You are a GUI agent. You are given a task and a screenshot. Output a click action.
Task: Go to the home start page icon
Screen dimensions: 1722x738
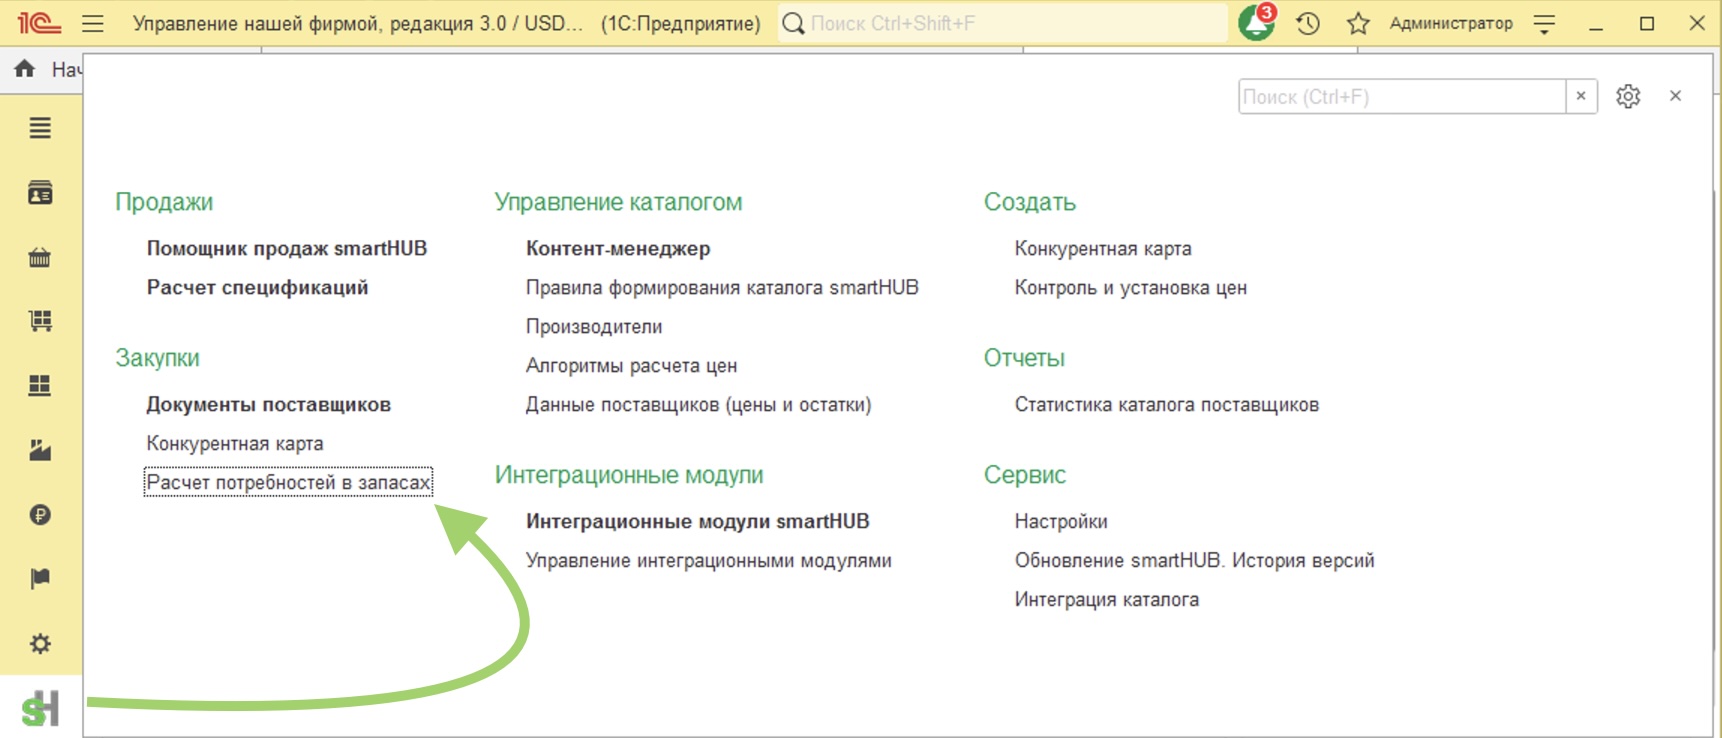point(25,68)
